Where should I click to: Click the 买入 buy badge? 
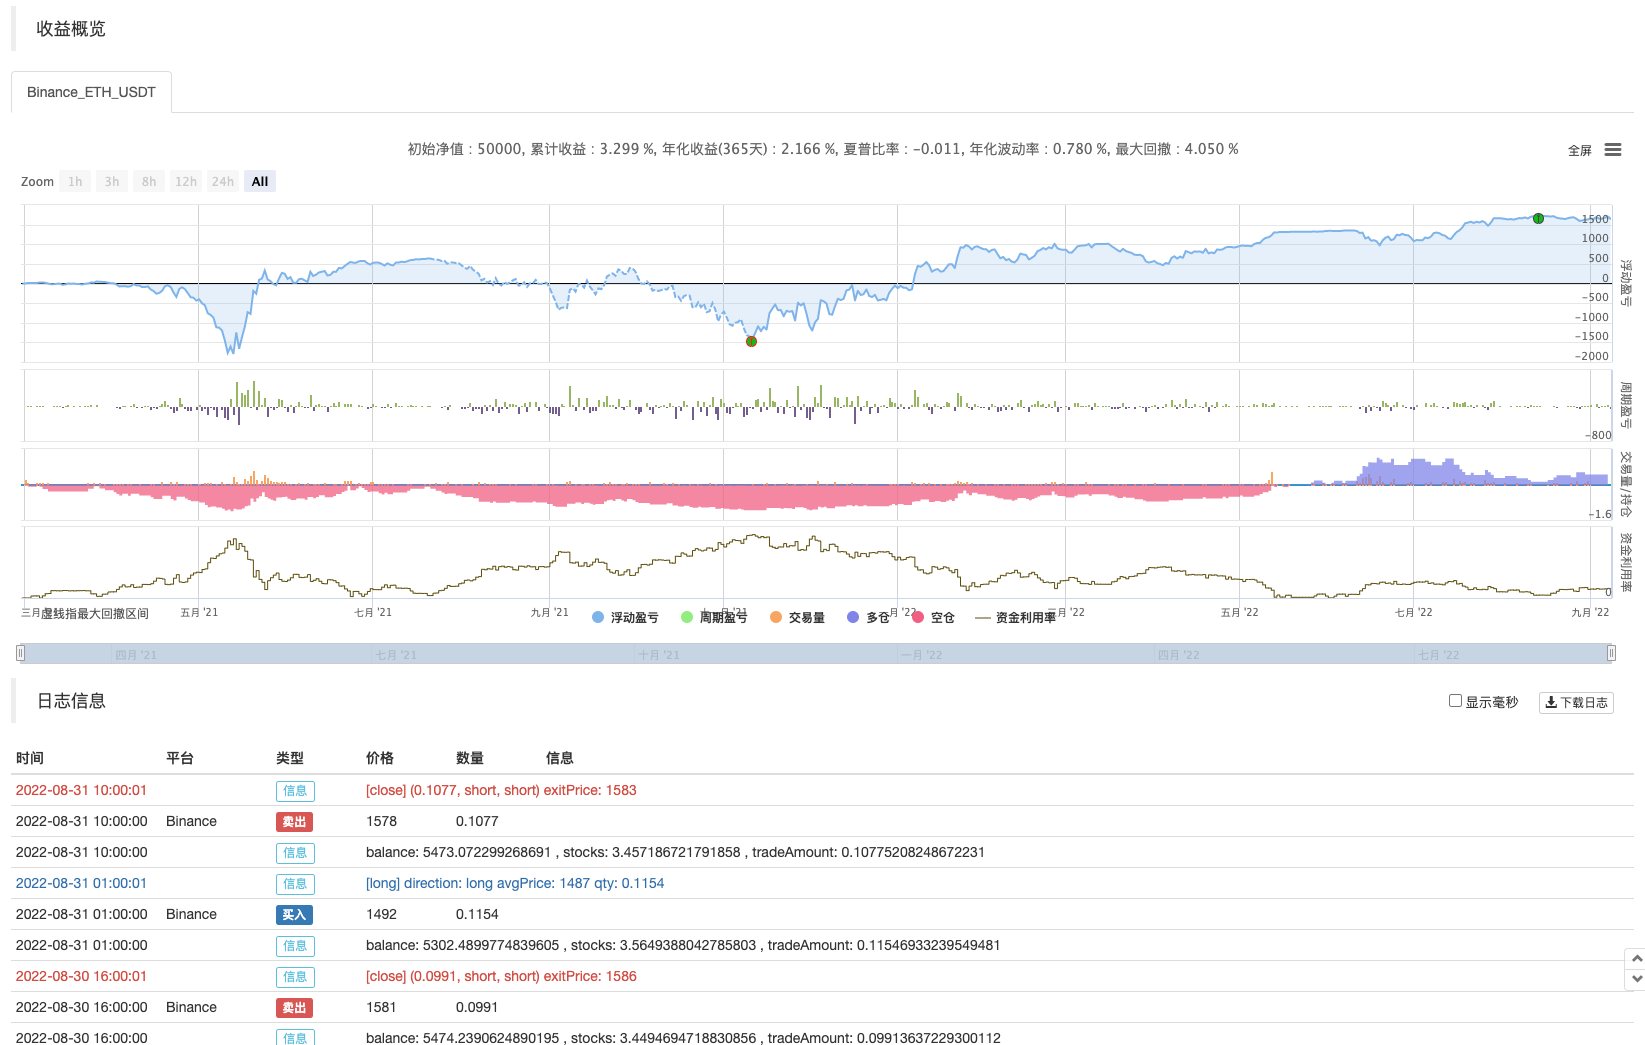click(294, 914)
